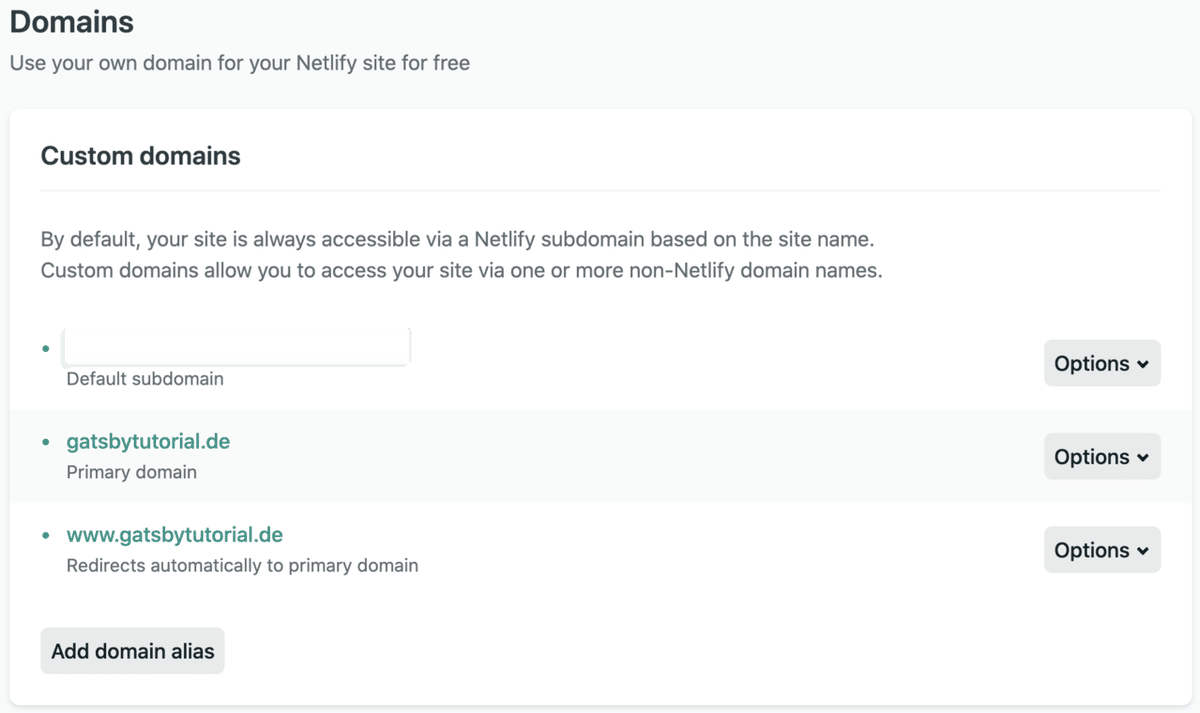This screenshot has height=713, width=1200.
Task: Click the green bullet beside gatsbytutorial.de
Action: (45, 442)
